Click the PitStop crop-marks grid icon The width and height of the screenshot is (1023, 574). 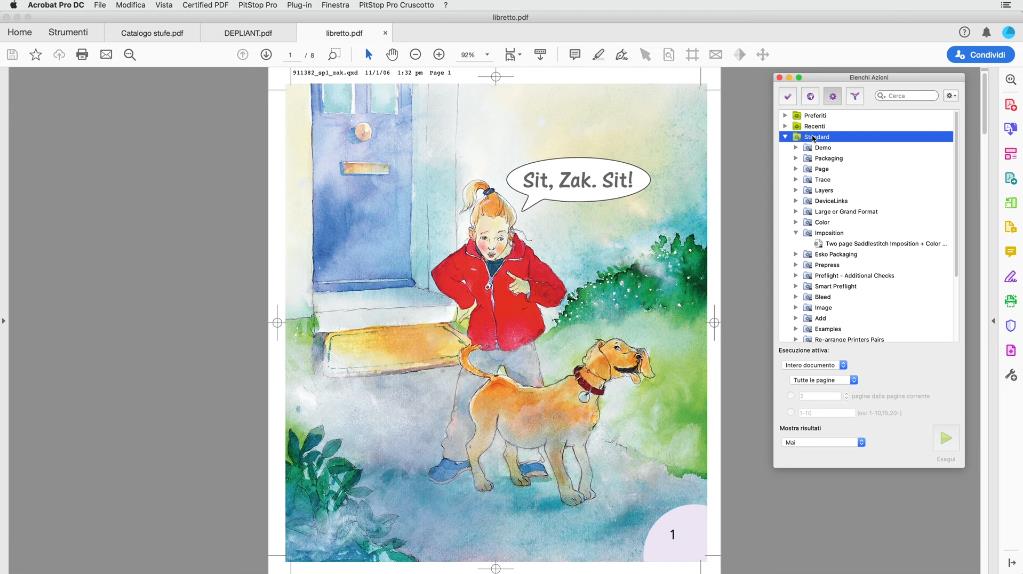pyautogui.click(x=692, y=55)
